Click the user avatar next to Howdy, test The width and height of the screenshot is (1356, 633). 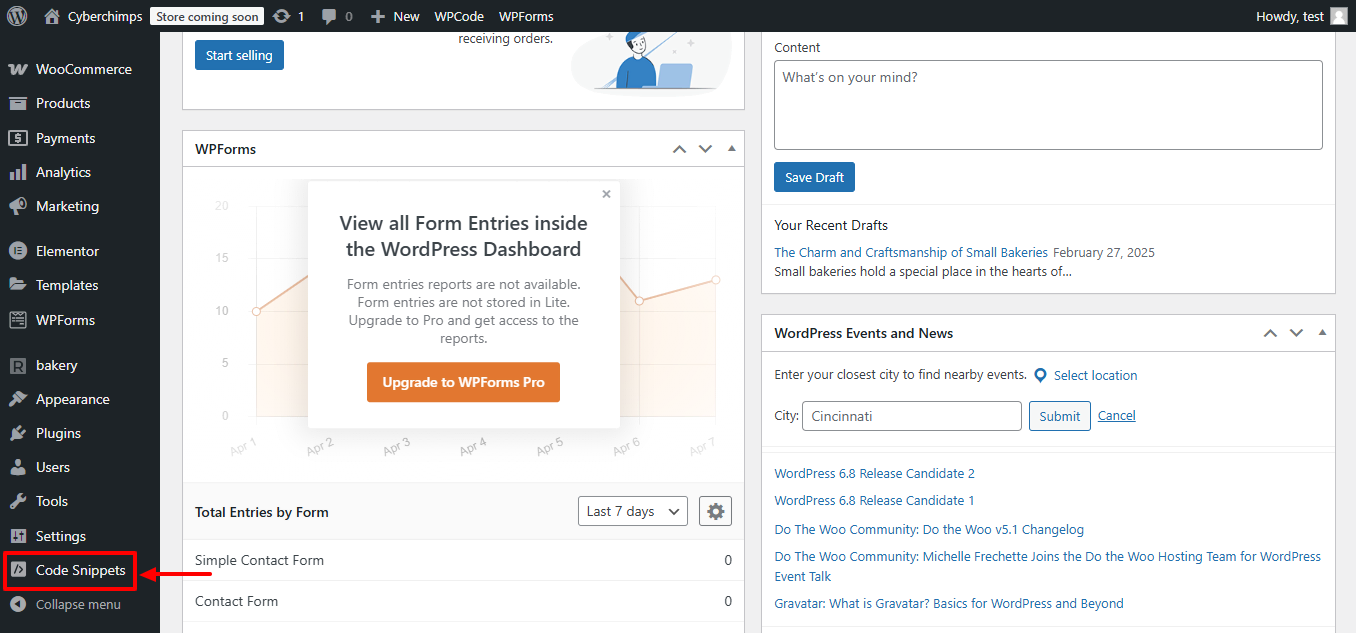[x=1338, y=16]
